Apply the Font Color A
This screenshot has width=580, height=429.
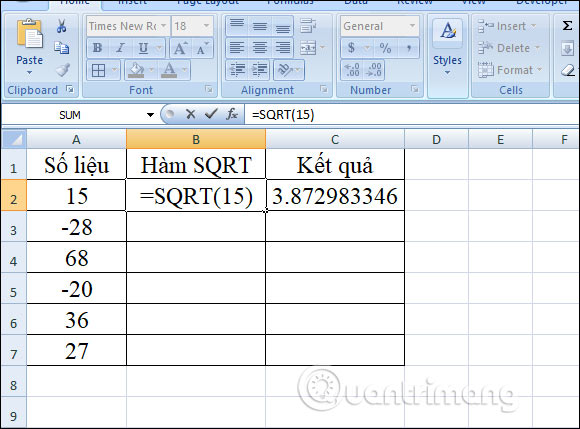(x=169, y=70)
